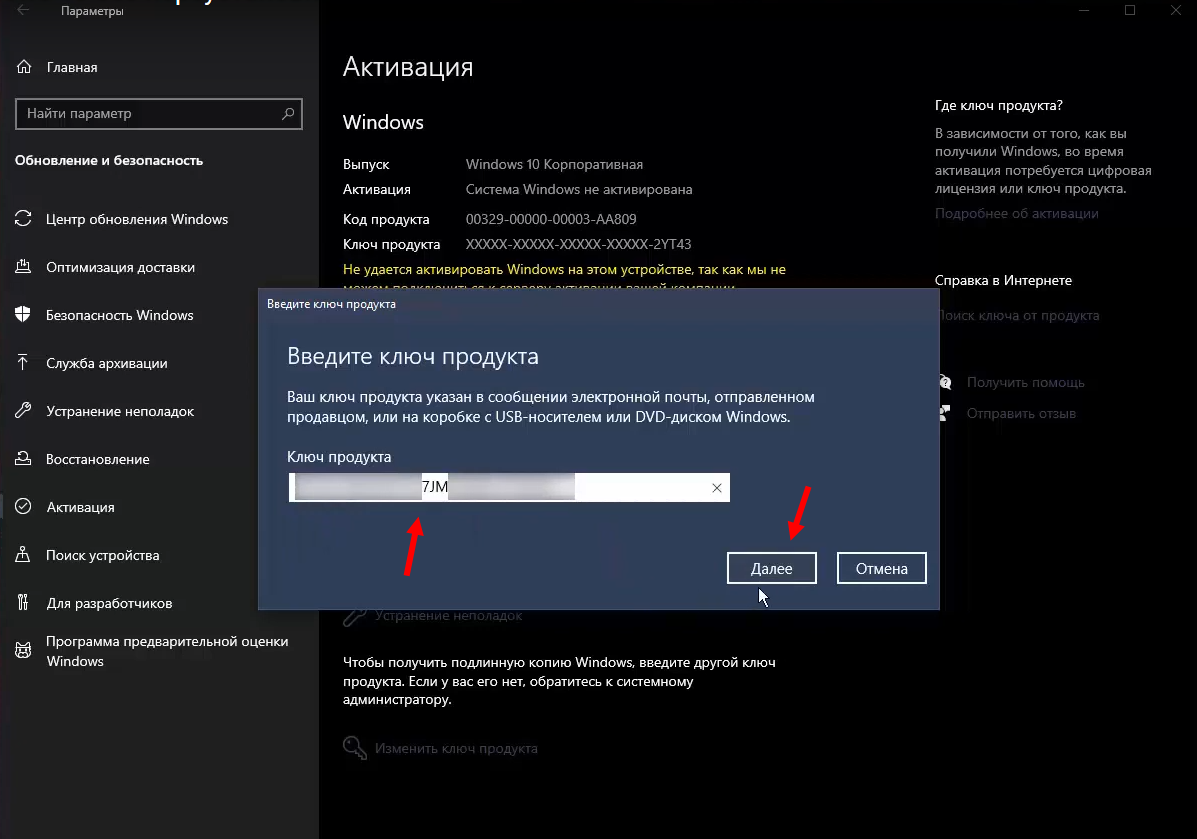Screen dimensions: 1197x839
Task: Click the Home icon in sidebar
Action: coord(24,68)
